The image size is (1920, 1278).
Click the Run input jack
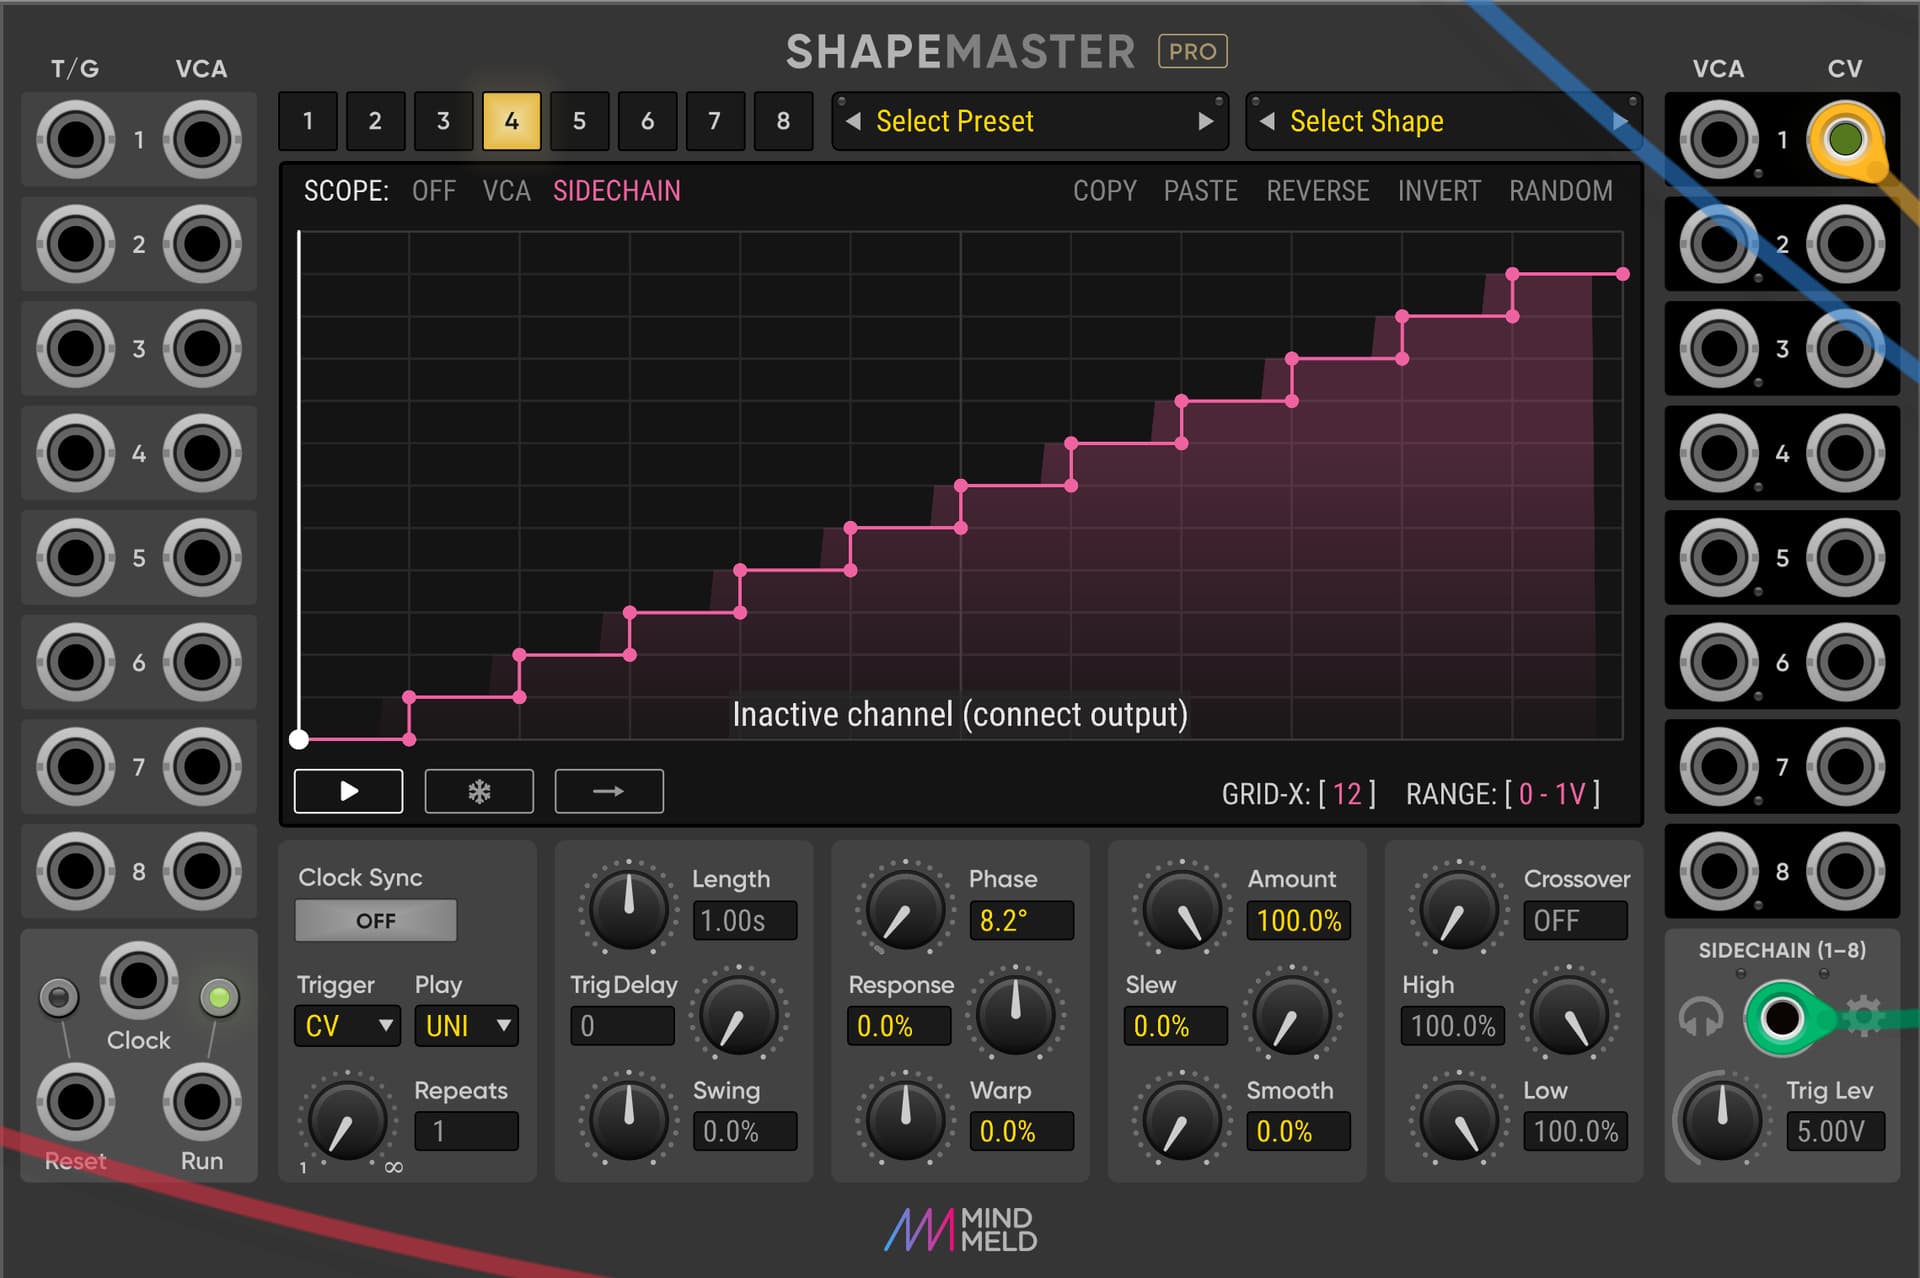[x=201, y=1102]
